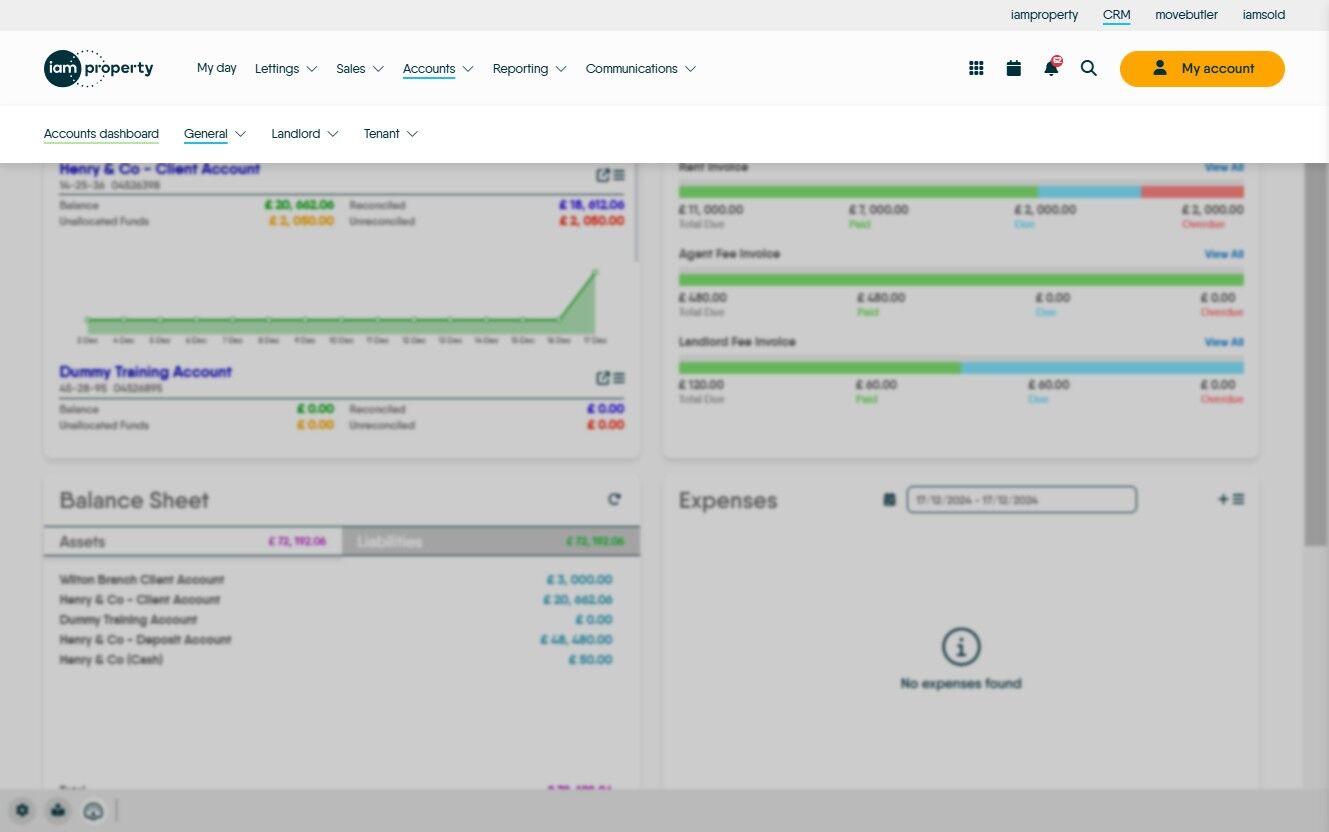Click the cloud upload icon in bottom bar
This screenshot has width=1329, height=832.
pos(94,811)
